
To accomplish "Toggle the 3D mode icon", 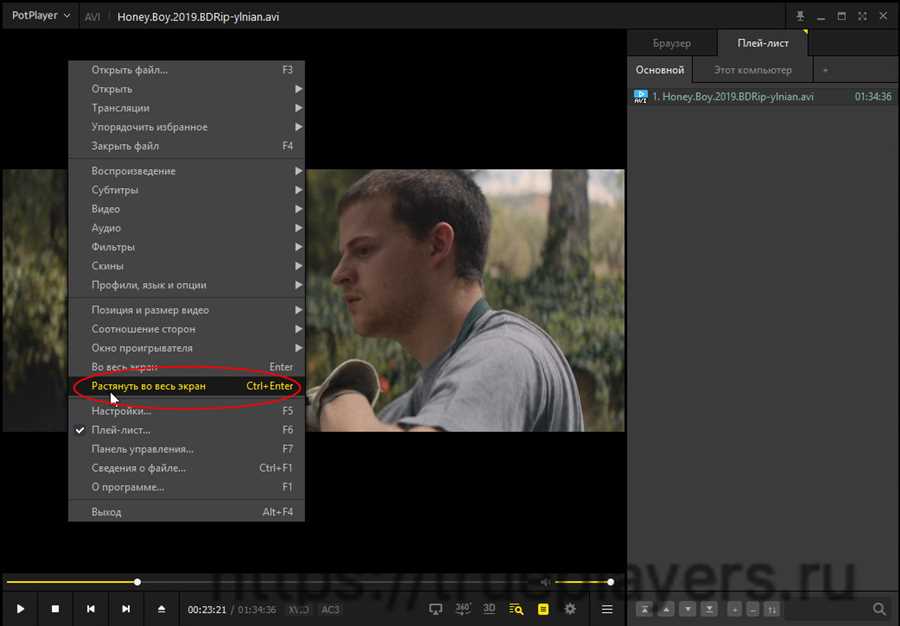I will (x=489, y=608).
